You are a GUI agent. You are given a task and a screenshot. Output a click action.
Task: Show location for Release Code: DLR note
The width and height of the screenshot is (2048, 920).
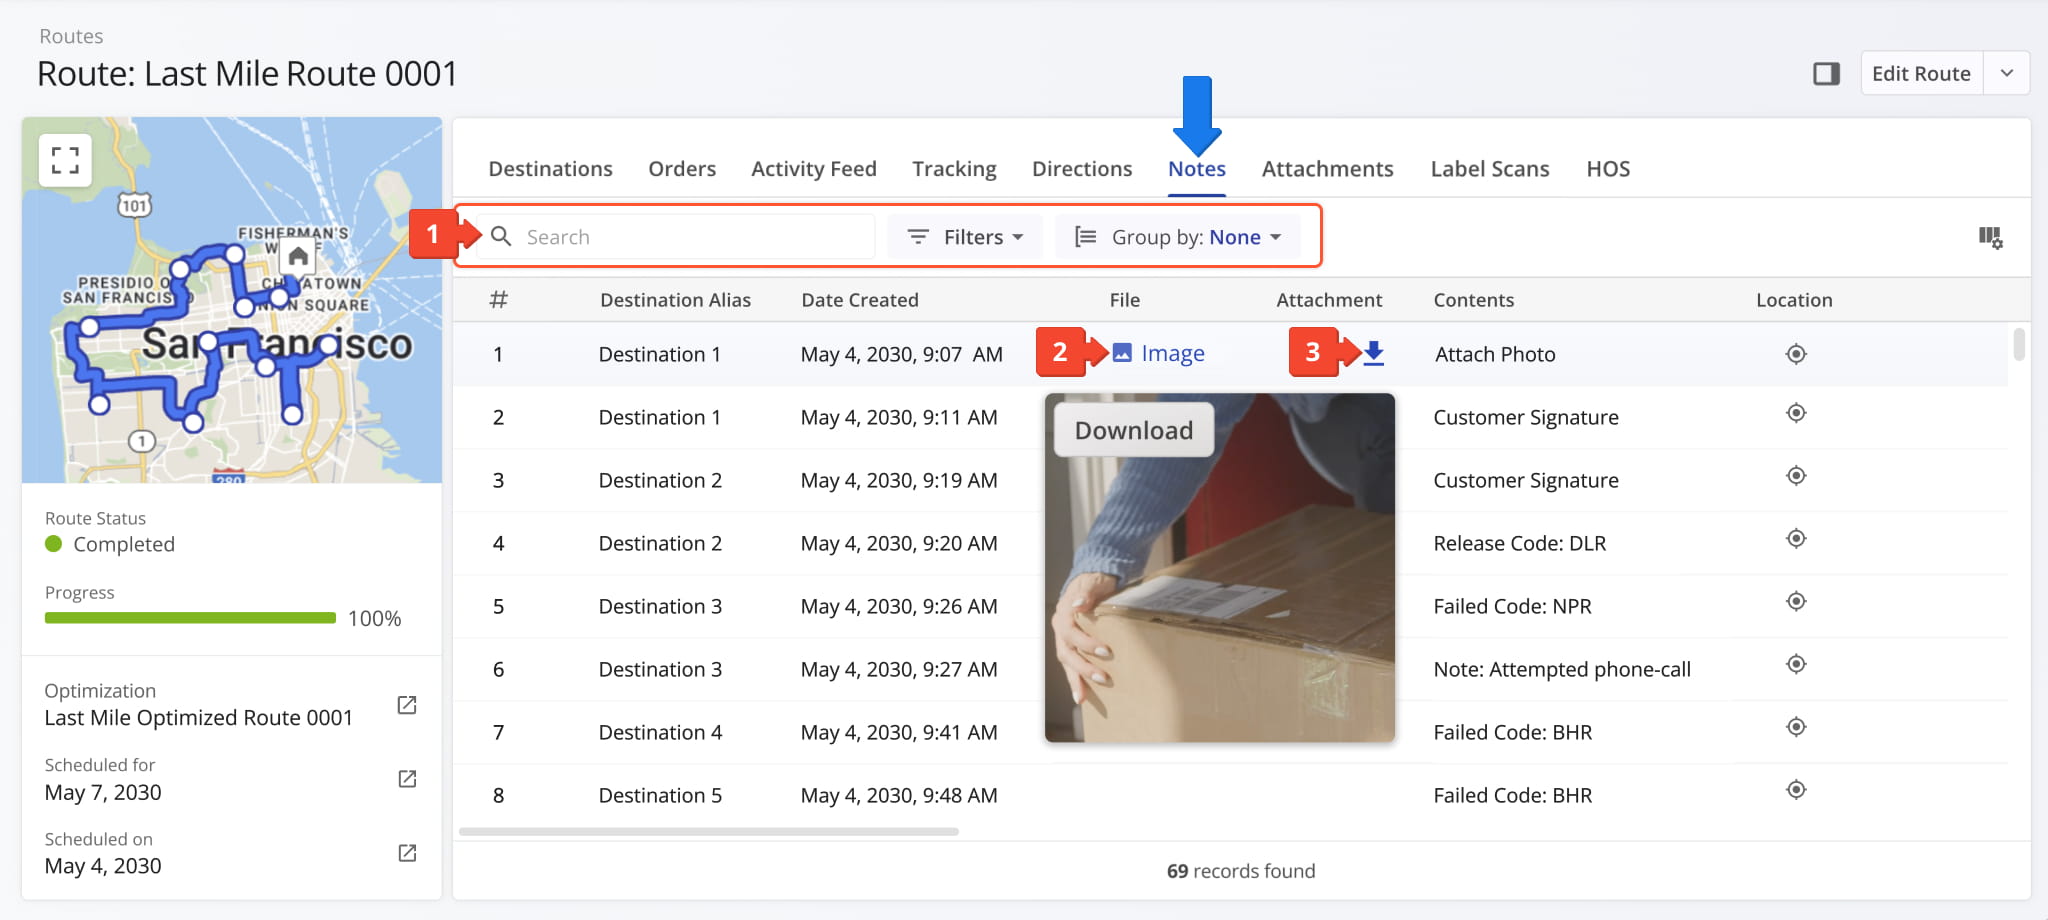[1796, 539]
